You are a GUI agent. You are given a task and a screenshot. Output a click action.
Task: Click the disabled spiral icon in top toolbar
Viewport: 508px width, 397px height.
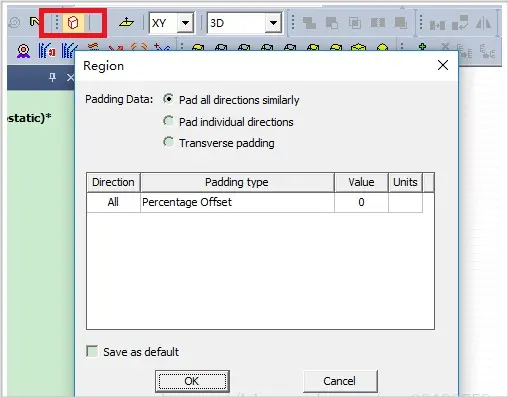(x=14, y=22)
